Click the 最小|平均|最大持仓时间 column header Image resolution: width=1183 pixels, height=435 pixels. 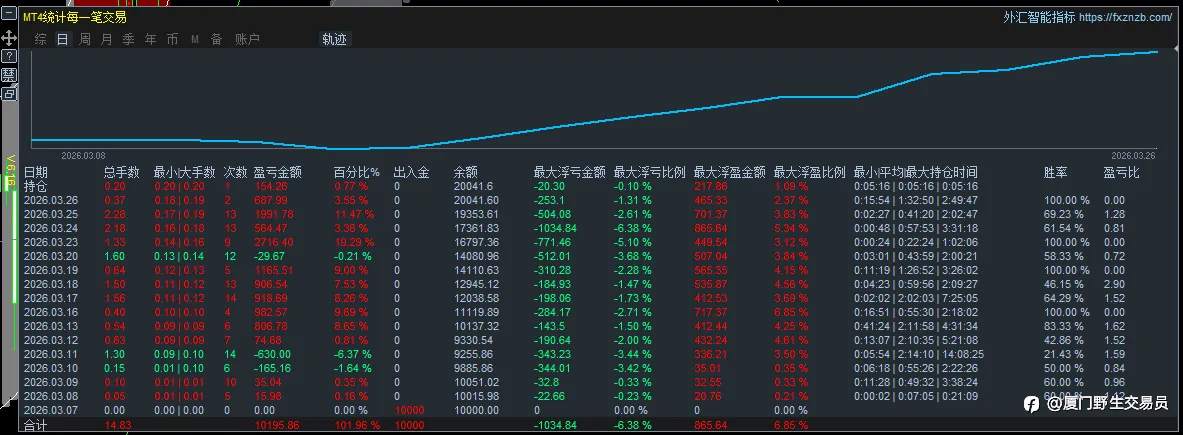916,173
